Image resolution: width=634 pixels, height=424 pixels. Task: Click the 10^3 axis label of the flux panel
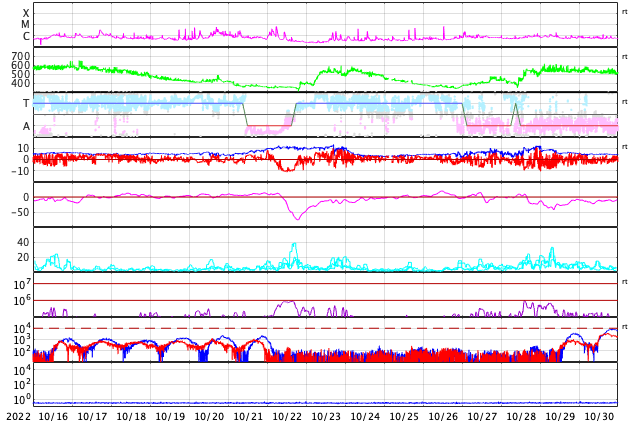(x=22, y=340)
